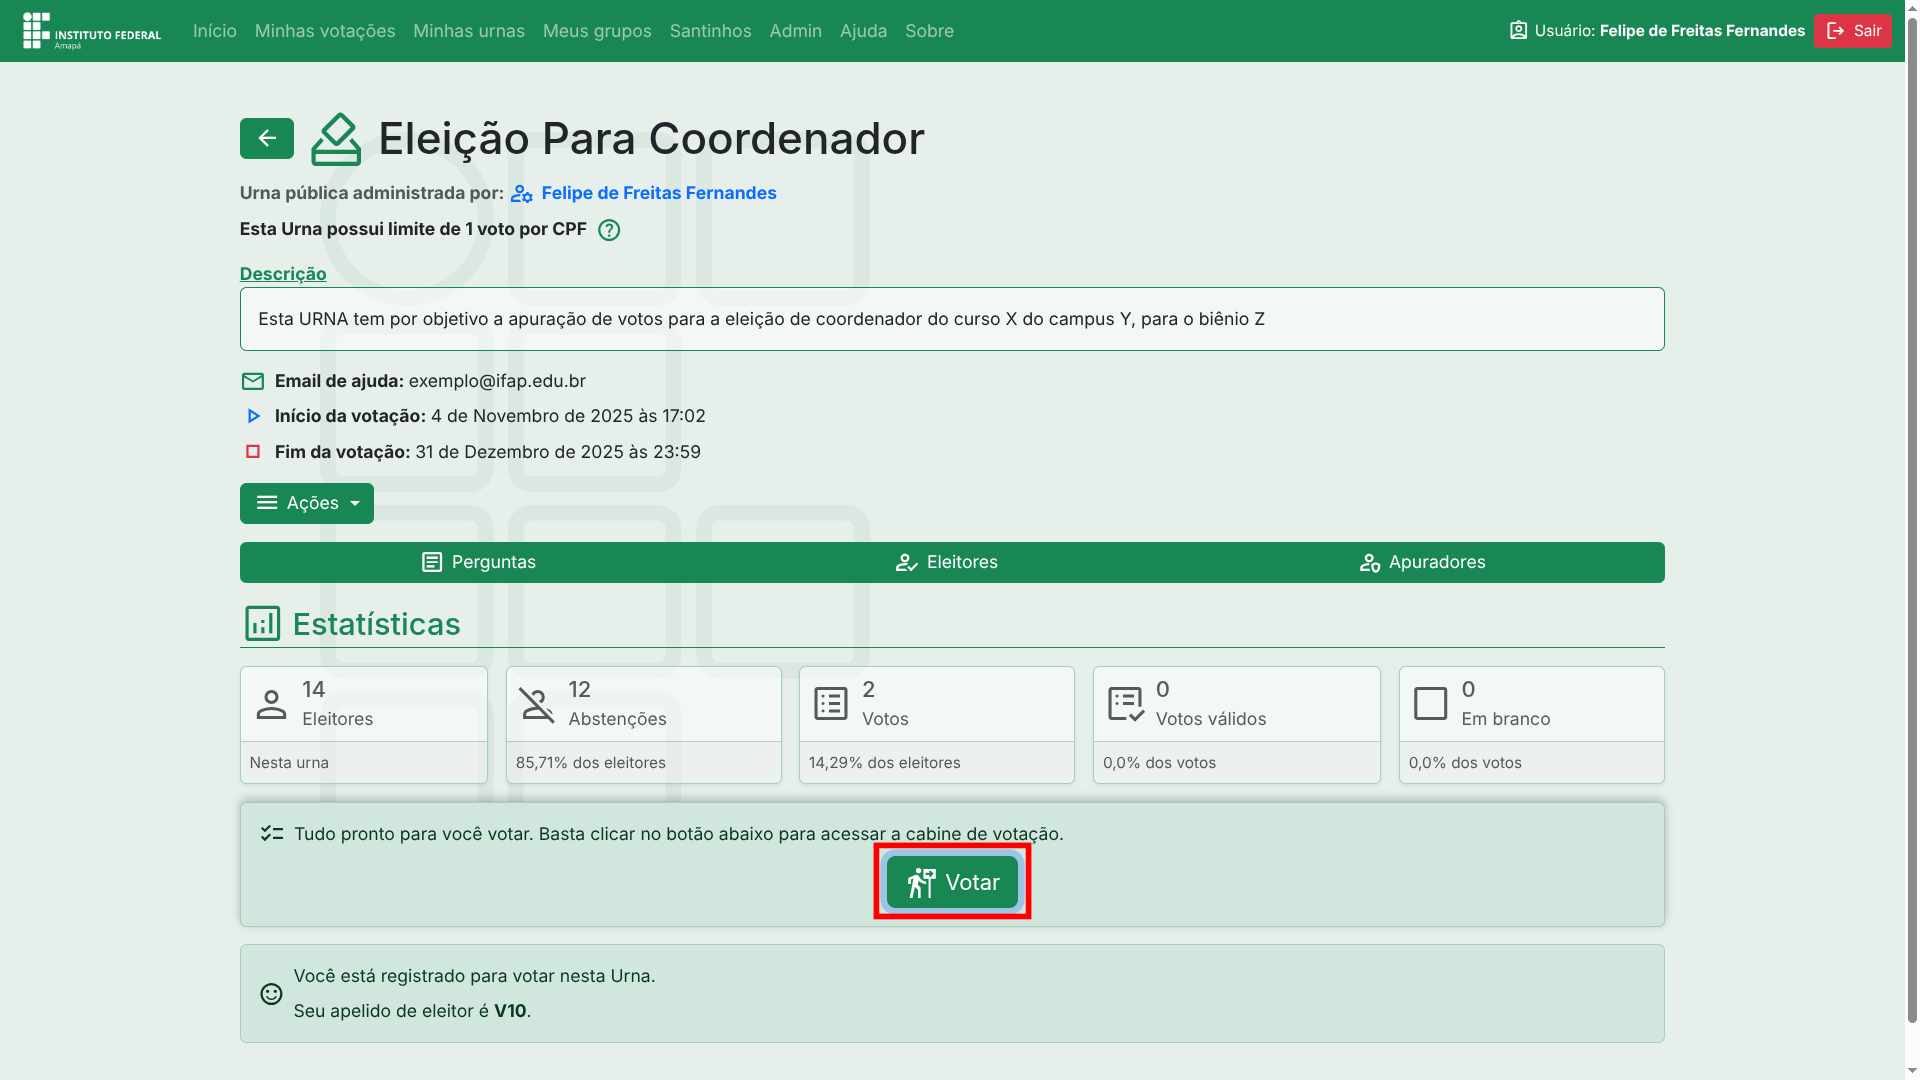The width and height of the screenshot is (1920, 1080).
Task: Open Minhas votações in navbar
Action: 324,31
